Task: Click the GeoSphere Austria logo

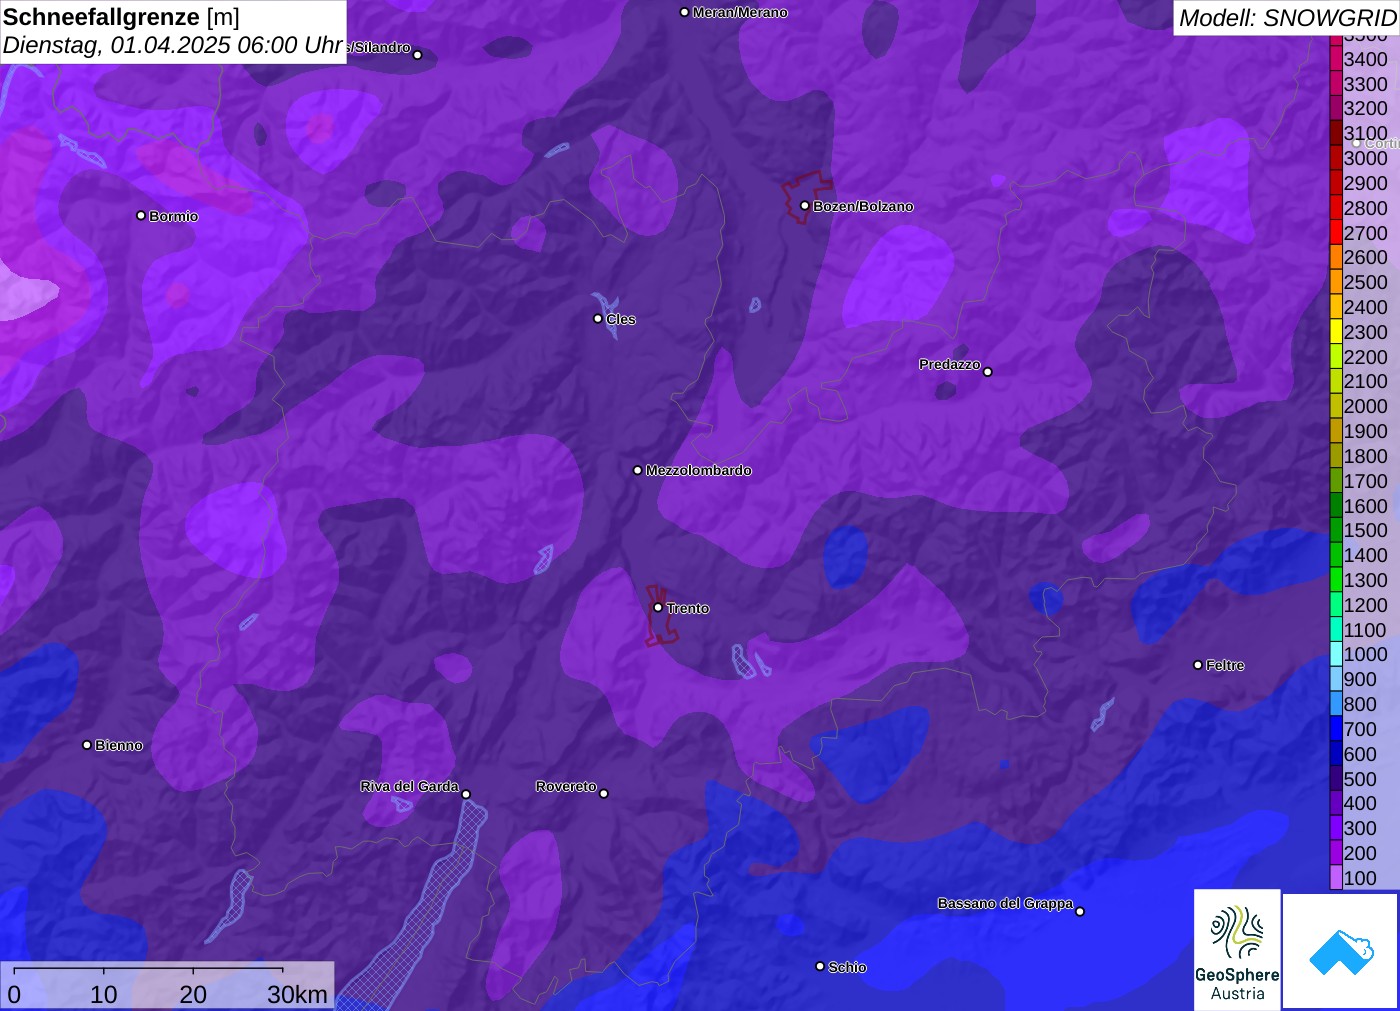Action: 1237,950
